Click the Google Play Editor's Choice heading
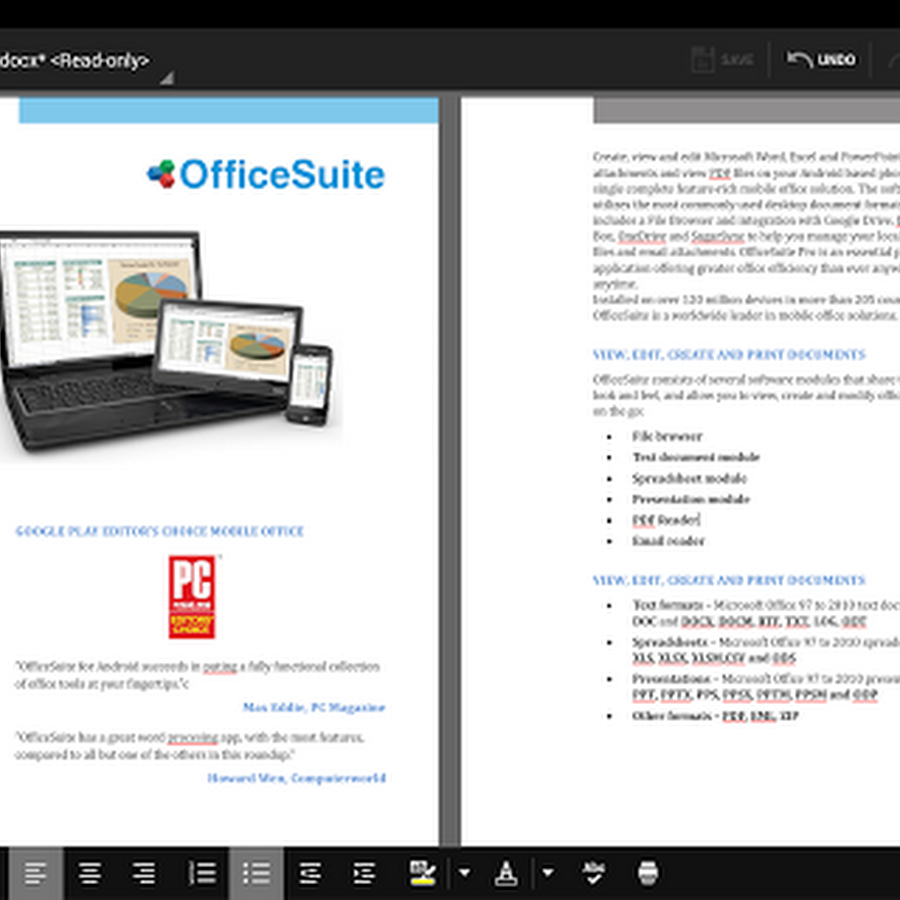This screenshot has width=900, height=900. pos(159,531)
